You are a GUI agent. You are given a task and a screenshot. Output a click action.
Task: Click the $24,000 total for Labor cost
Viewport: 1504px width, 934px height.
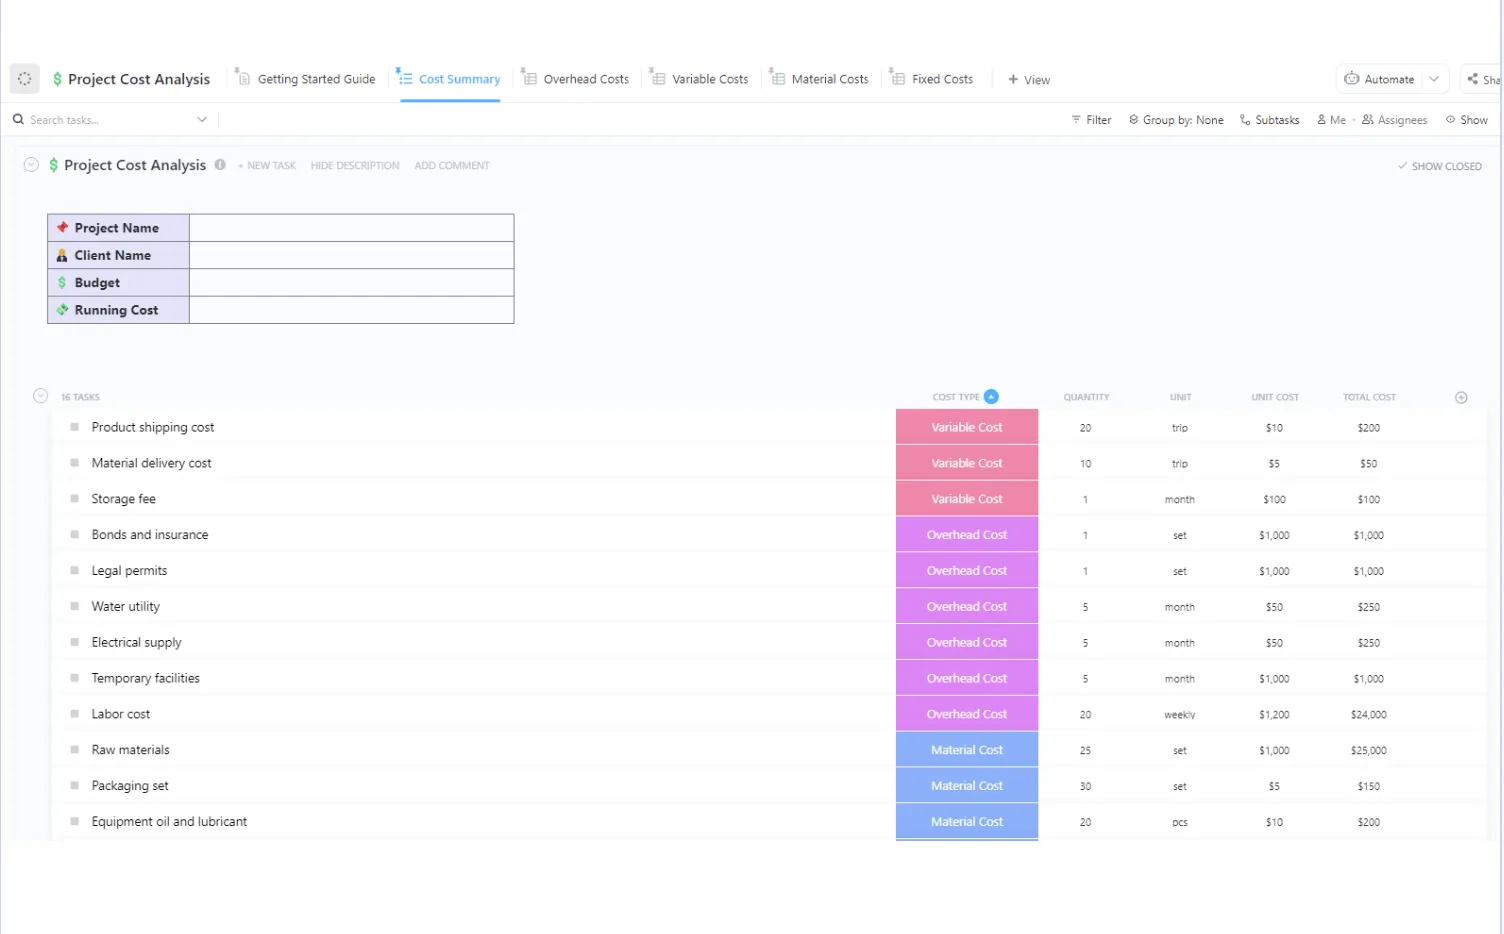[1369, 715]
